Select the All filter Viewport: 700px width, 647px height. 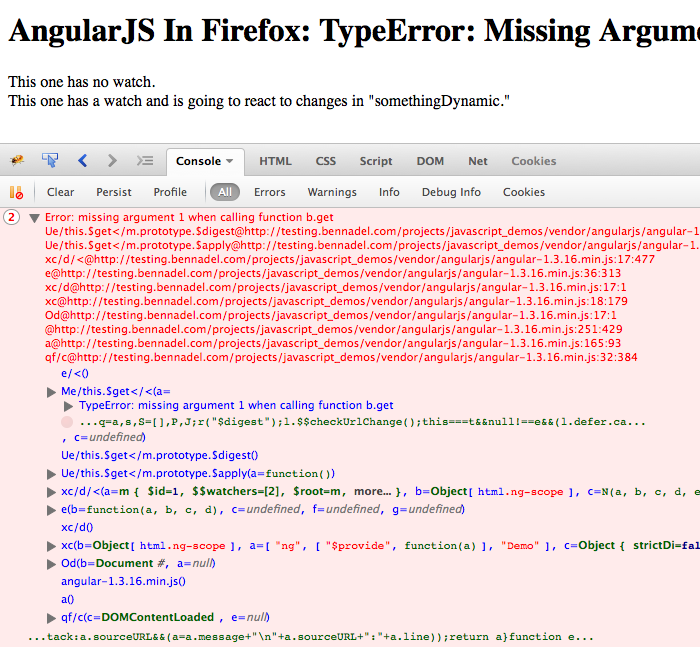pyautogui.click(x=225, y=192)
